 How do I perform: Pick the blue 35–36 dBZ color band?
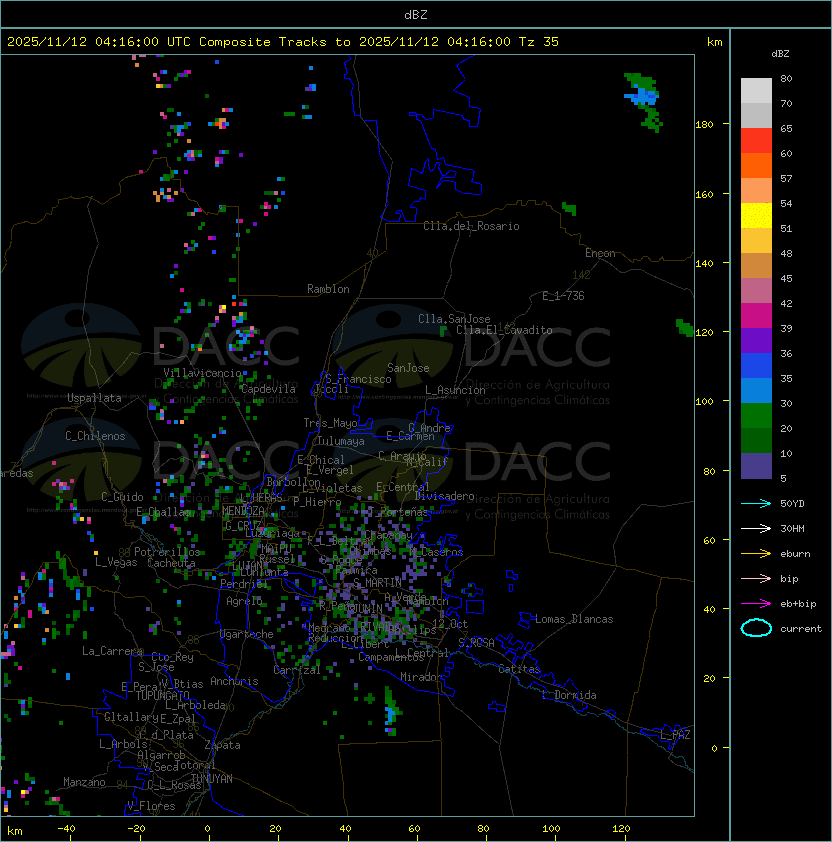(x=756, y=366)
